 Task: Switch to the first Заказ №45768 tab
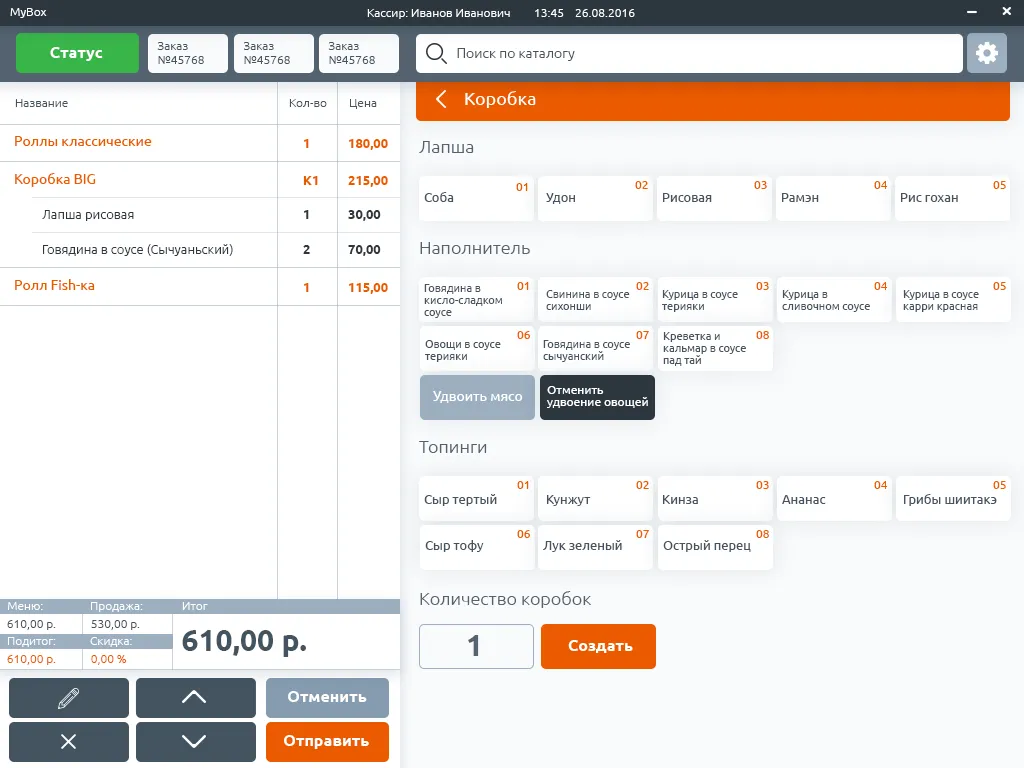coord(188,53)
